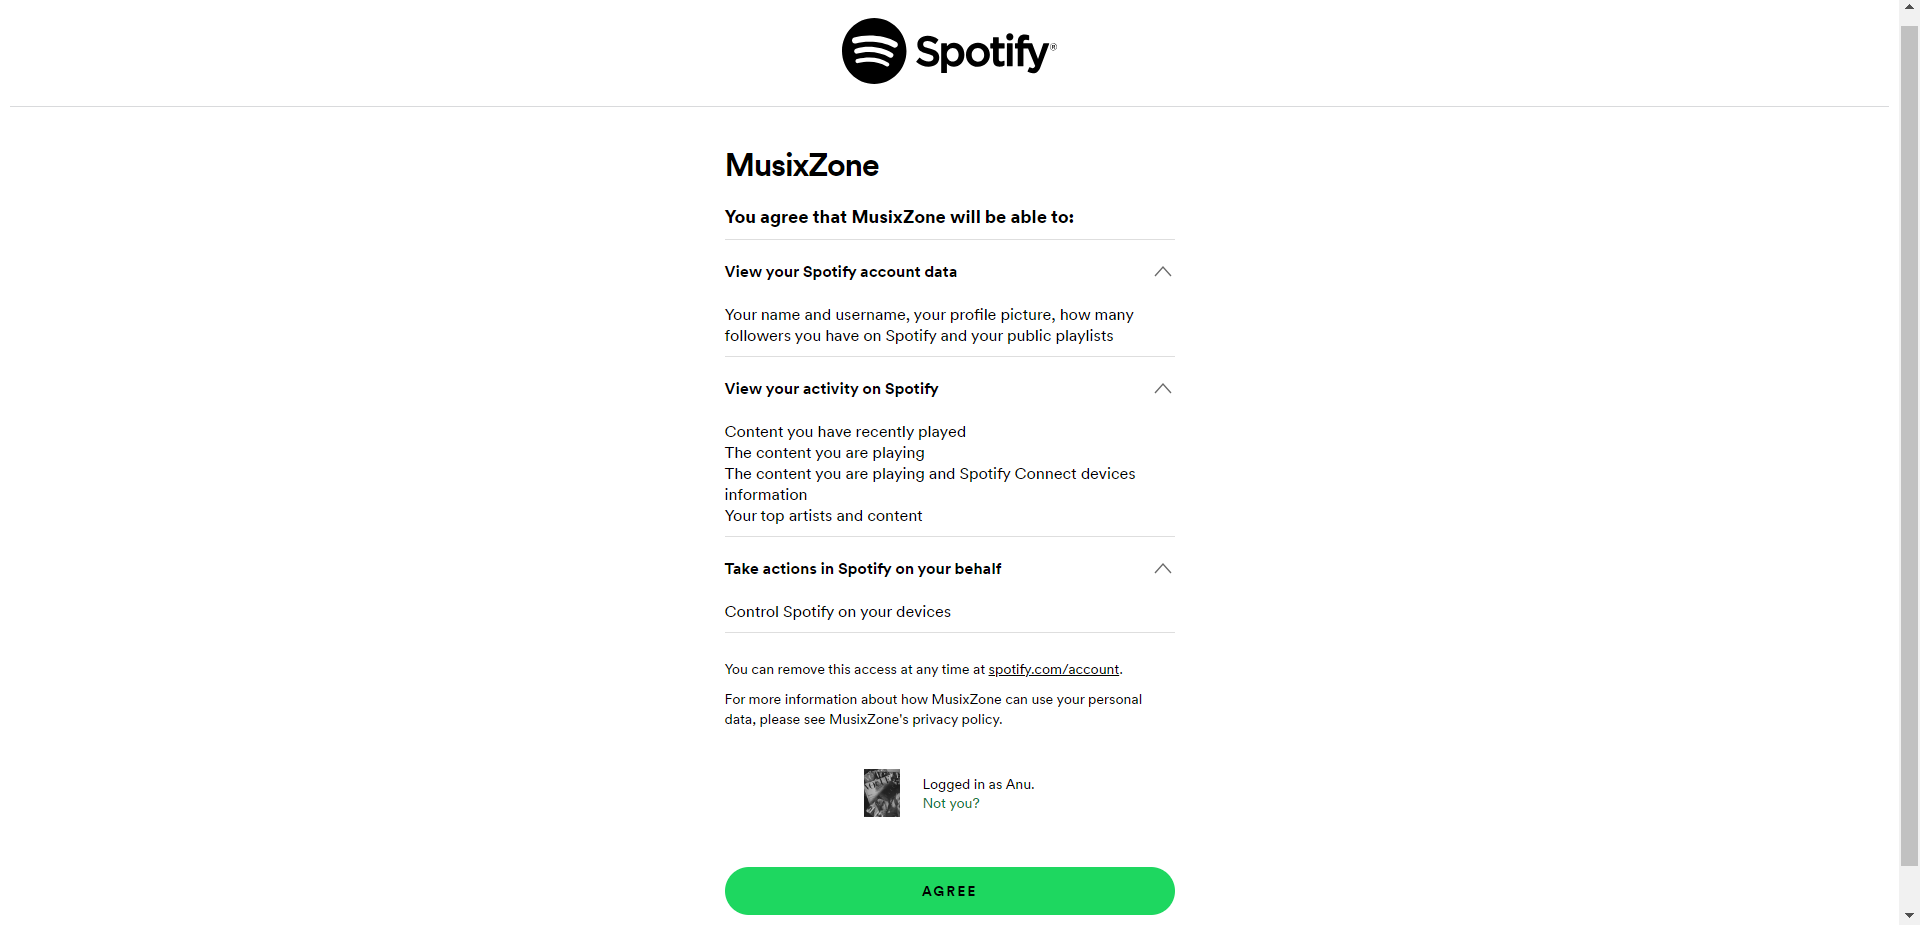Click the Not you? link
Screen dimensions: 1920x925
[x=949, y=802]
